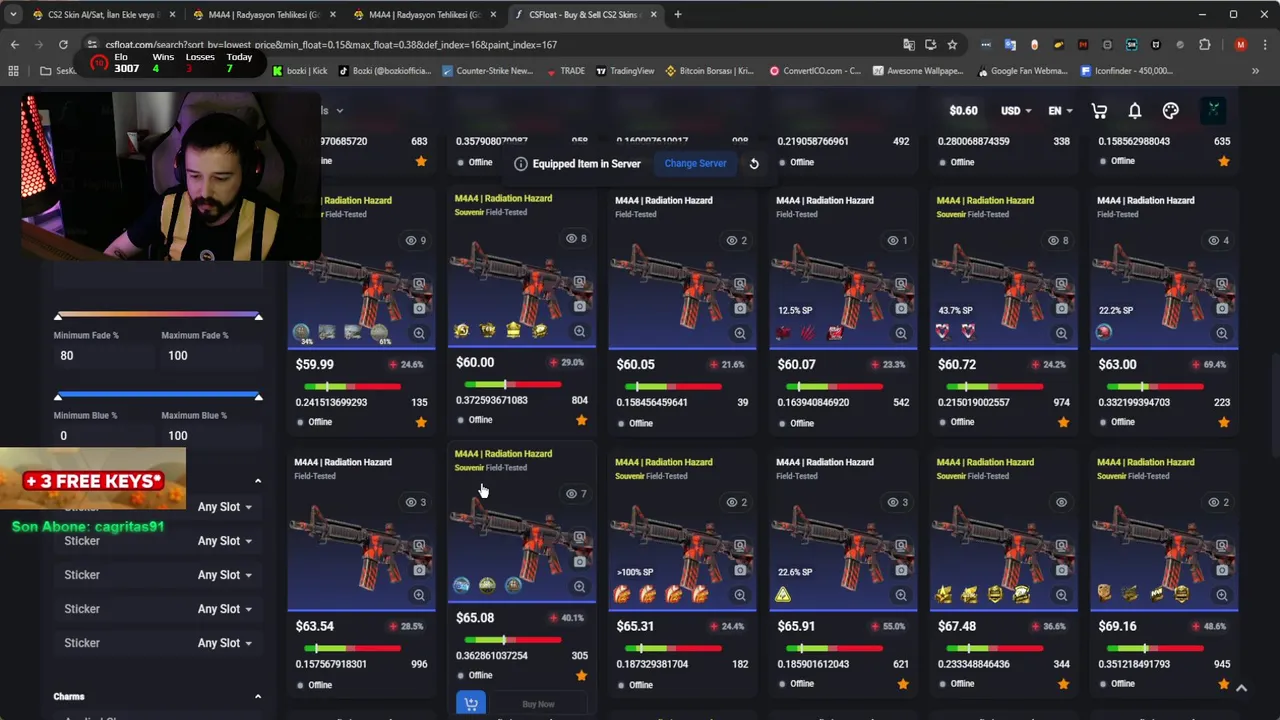Click magnifier zoom icon on $63.00 card

1222,334
